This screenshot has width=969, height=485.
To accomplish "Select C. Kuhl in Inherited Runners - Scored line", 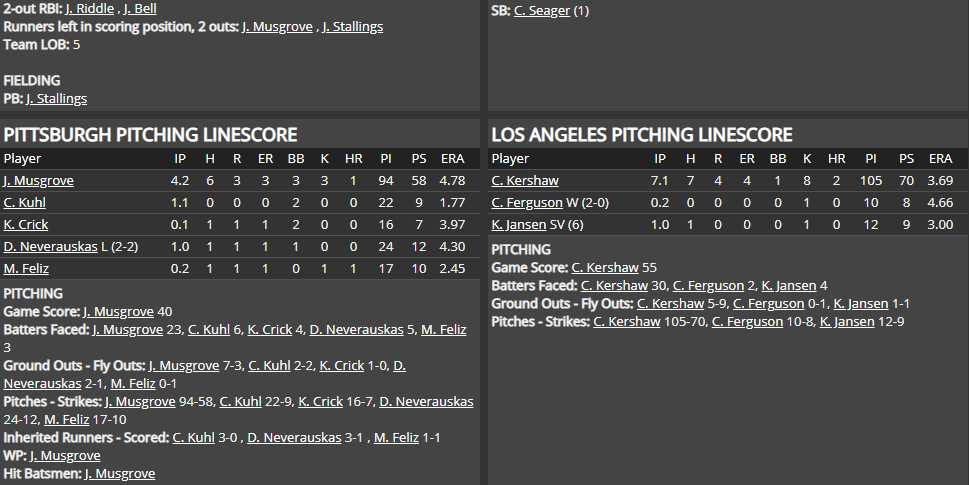I will pos(194,437).
